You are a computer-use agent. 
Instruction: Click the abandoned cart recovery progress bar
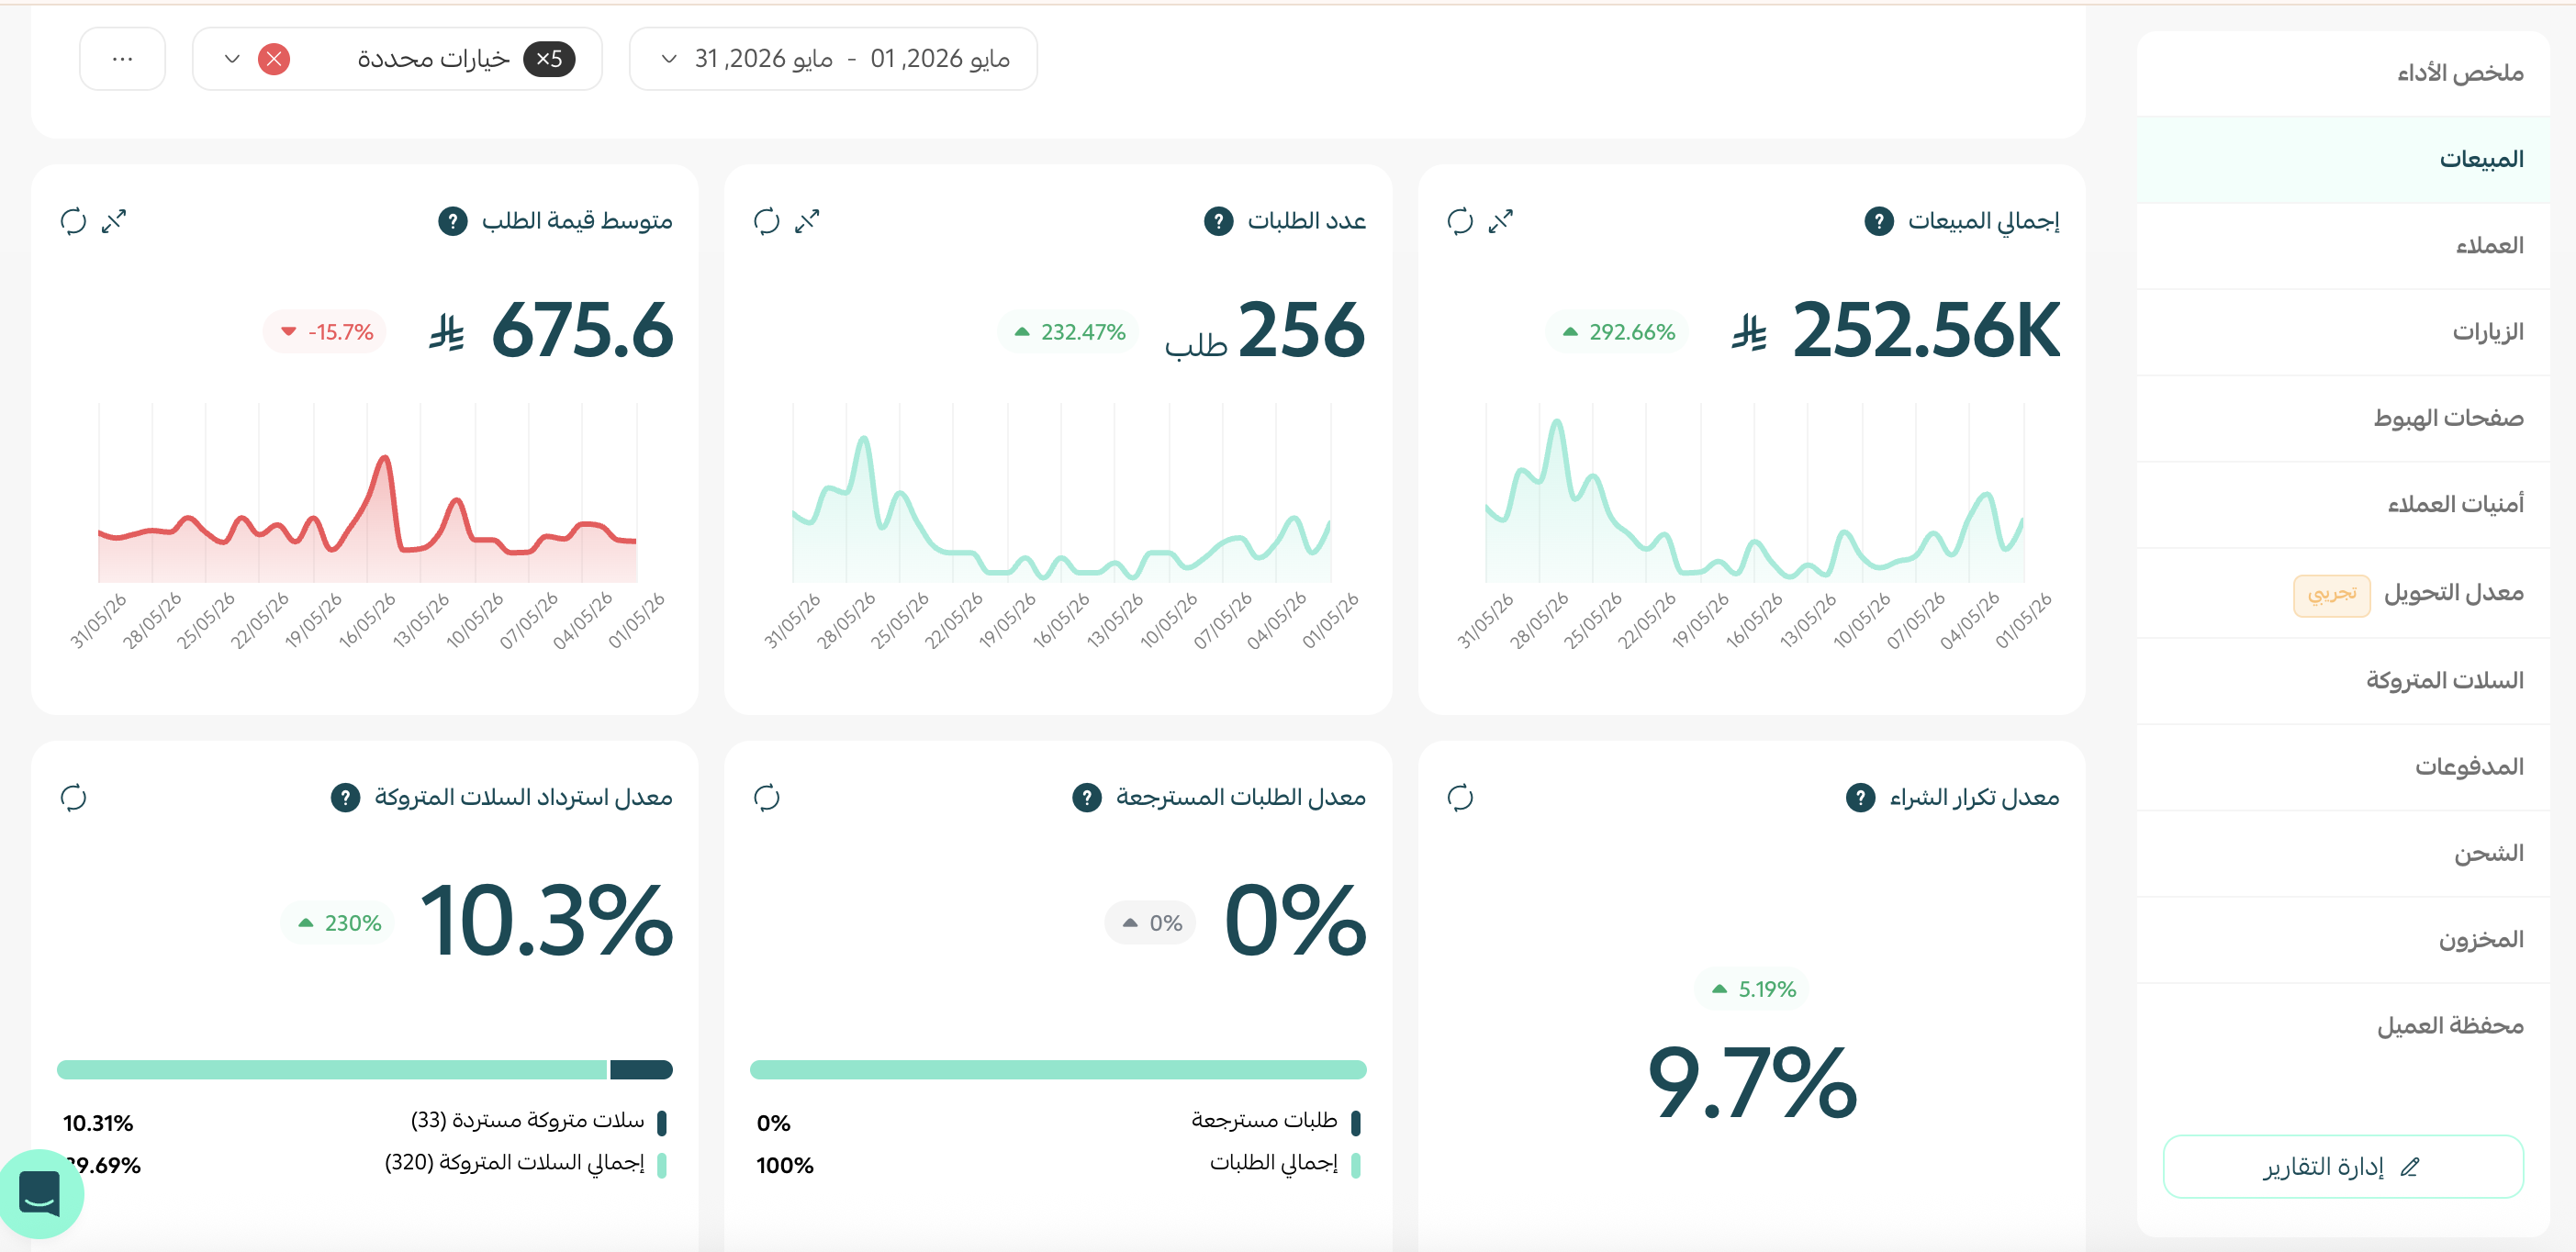click(x=365, y=1070)
